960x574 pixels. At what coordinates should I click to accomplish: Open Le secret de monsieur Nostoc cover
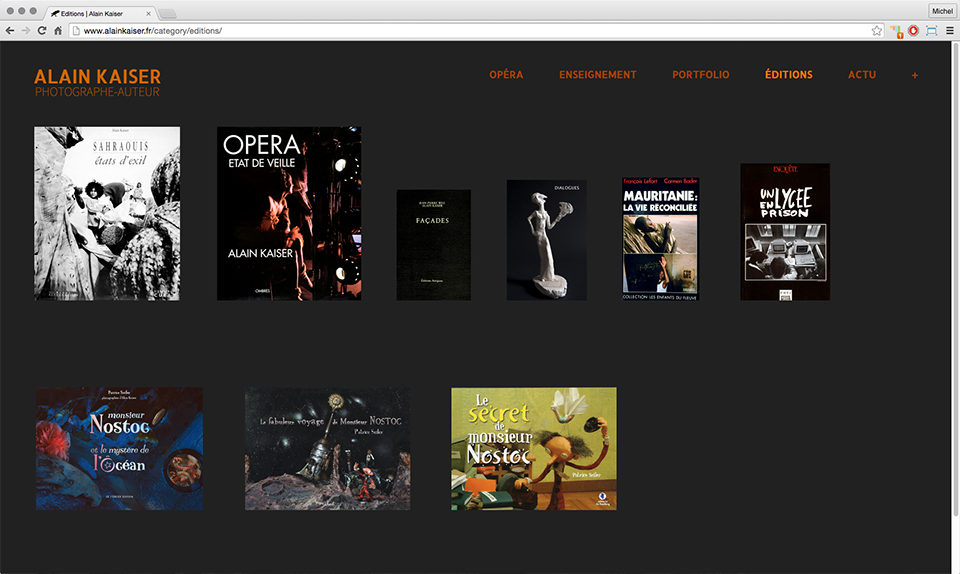point(534,449)
